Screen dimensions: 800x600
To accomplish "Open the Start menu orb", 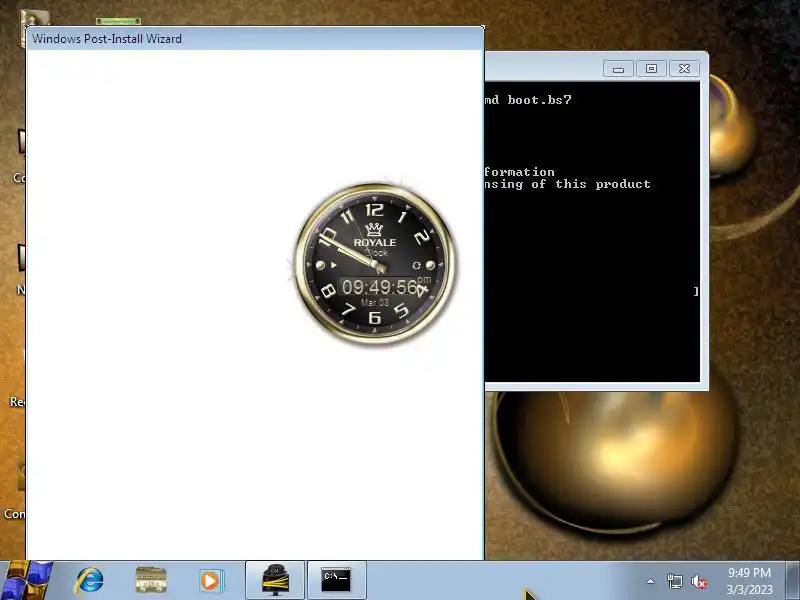I will (x=27, y=580).
